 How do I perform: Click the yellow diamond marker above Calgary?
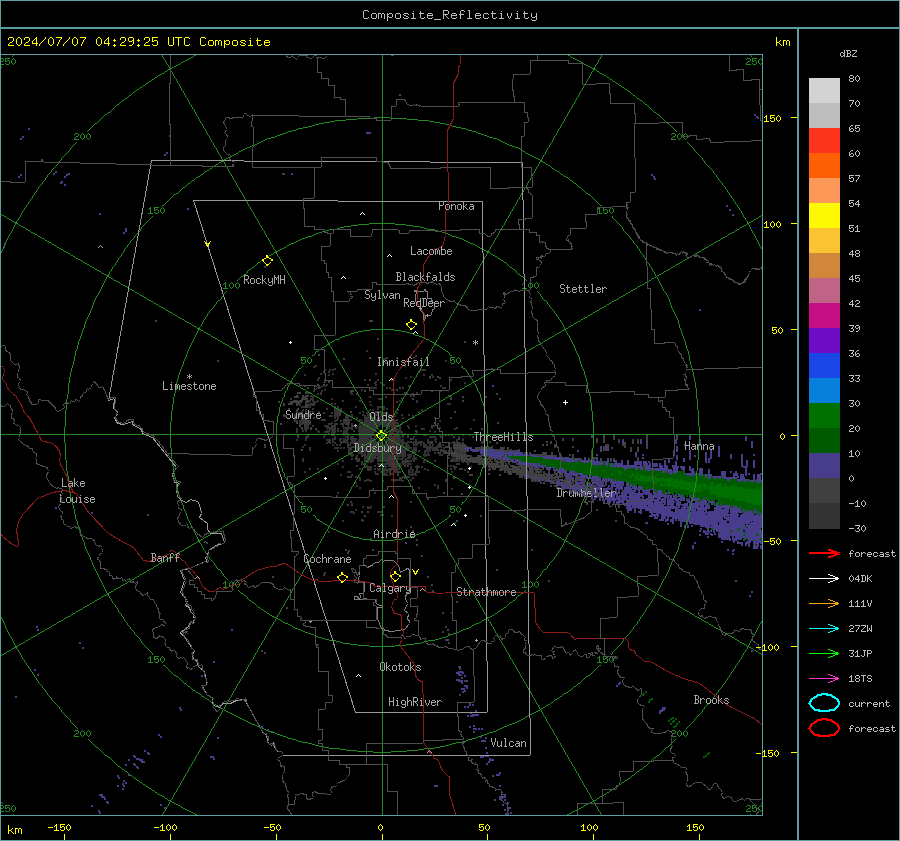tap(395, 576)
